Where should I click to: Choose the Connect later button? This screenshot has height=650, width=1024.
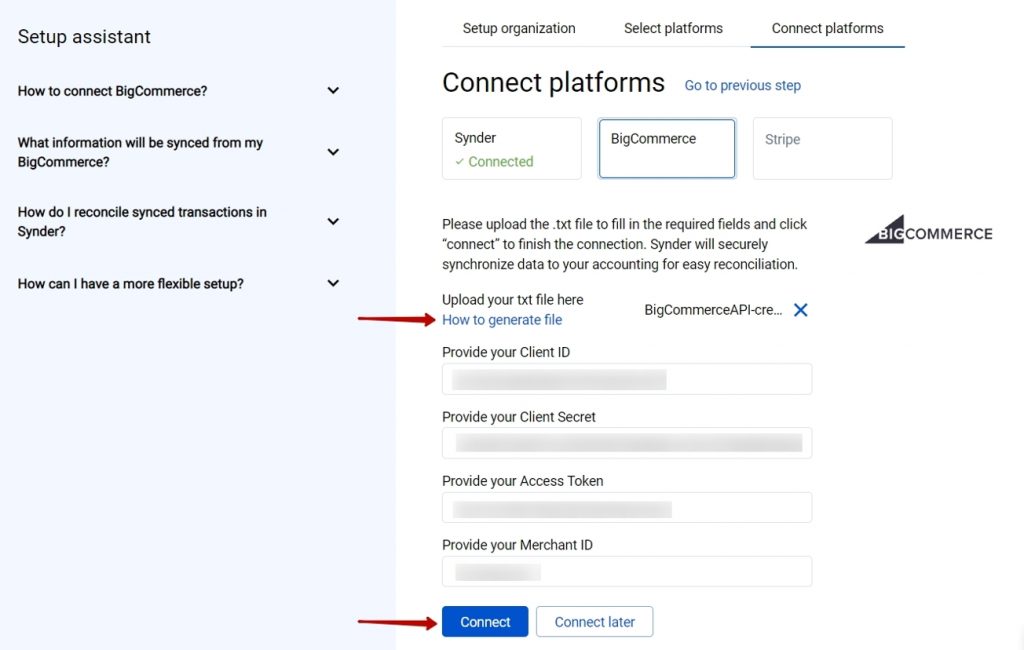click(594, 621)
